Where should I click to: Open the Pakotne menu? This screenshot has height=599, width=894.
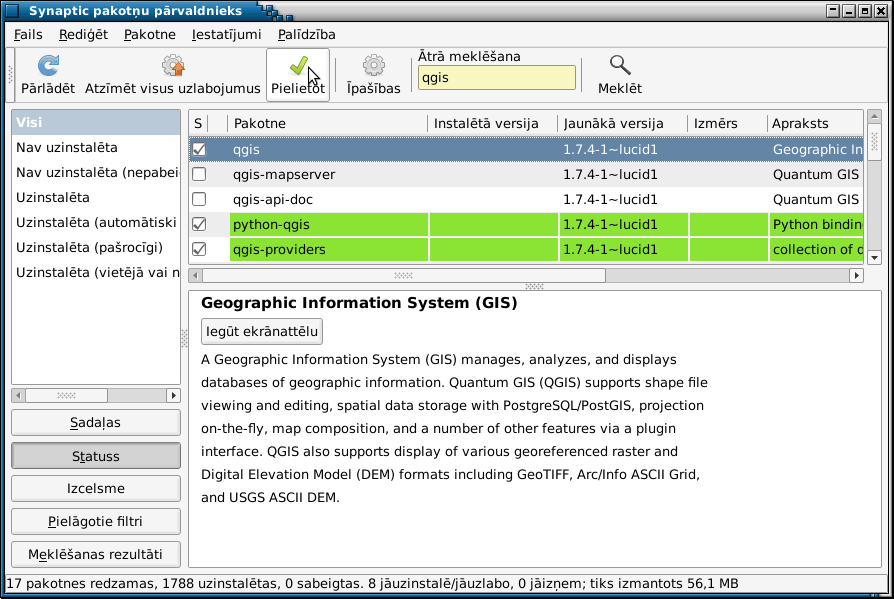tap(149, 35)
